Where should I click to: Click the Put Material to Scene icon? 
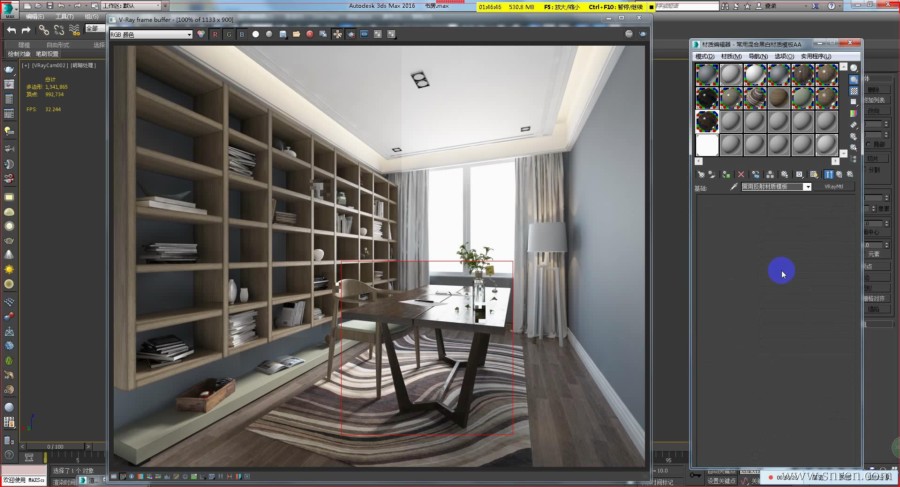(x=712, y=175)
